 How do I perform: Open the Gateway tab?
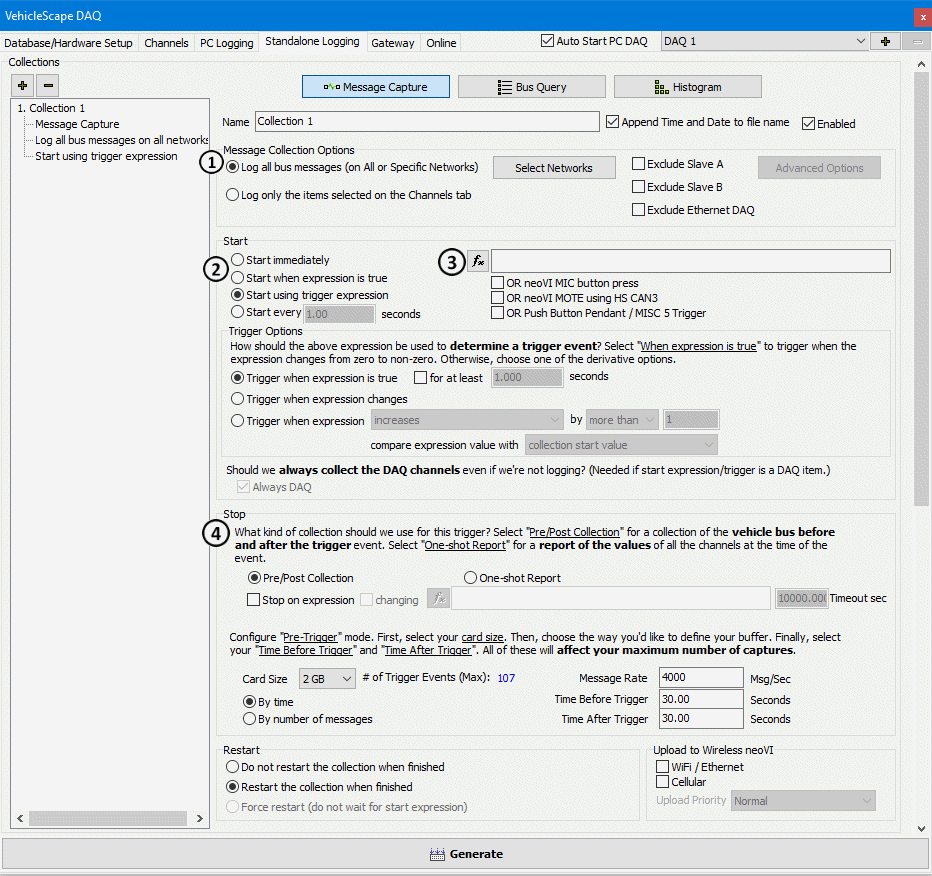tap(392, 43)
